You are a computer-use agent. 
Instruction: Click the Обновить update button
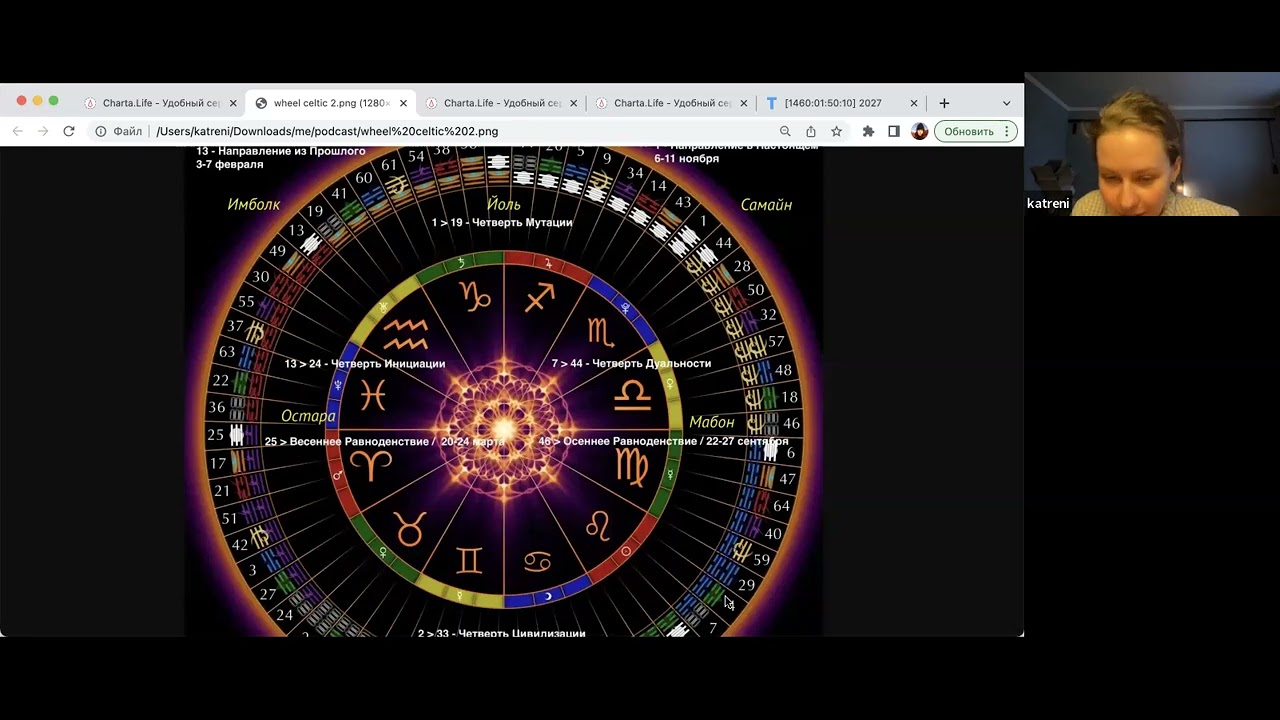click(969, 131)
